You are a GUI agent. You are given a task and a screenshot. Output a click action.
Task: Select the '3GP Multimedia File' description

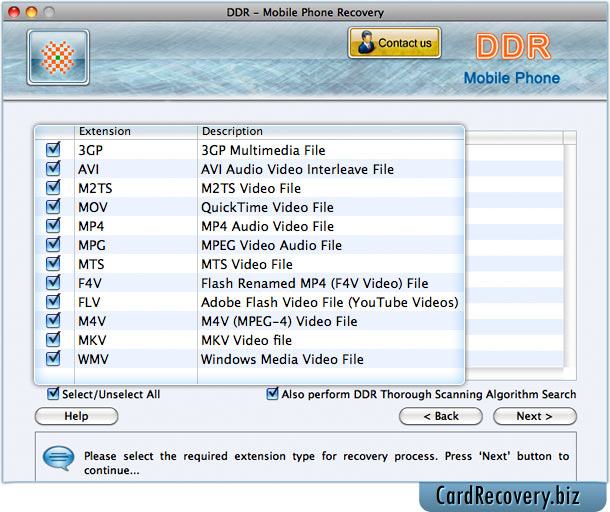click(x=263, y=150)
